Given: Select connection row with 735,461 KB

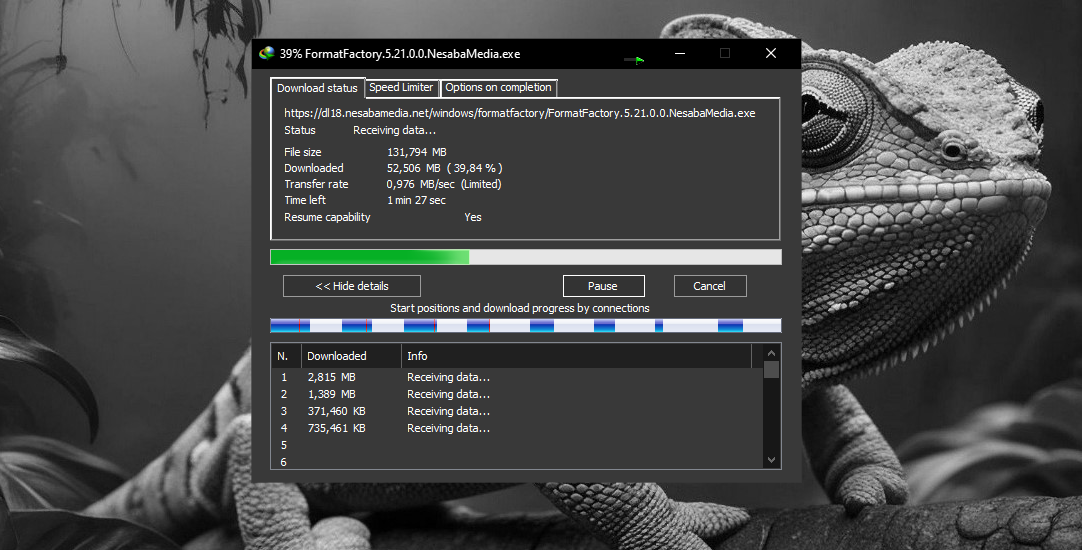Looking at the screenshot, I should (518, 428).
